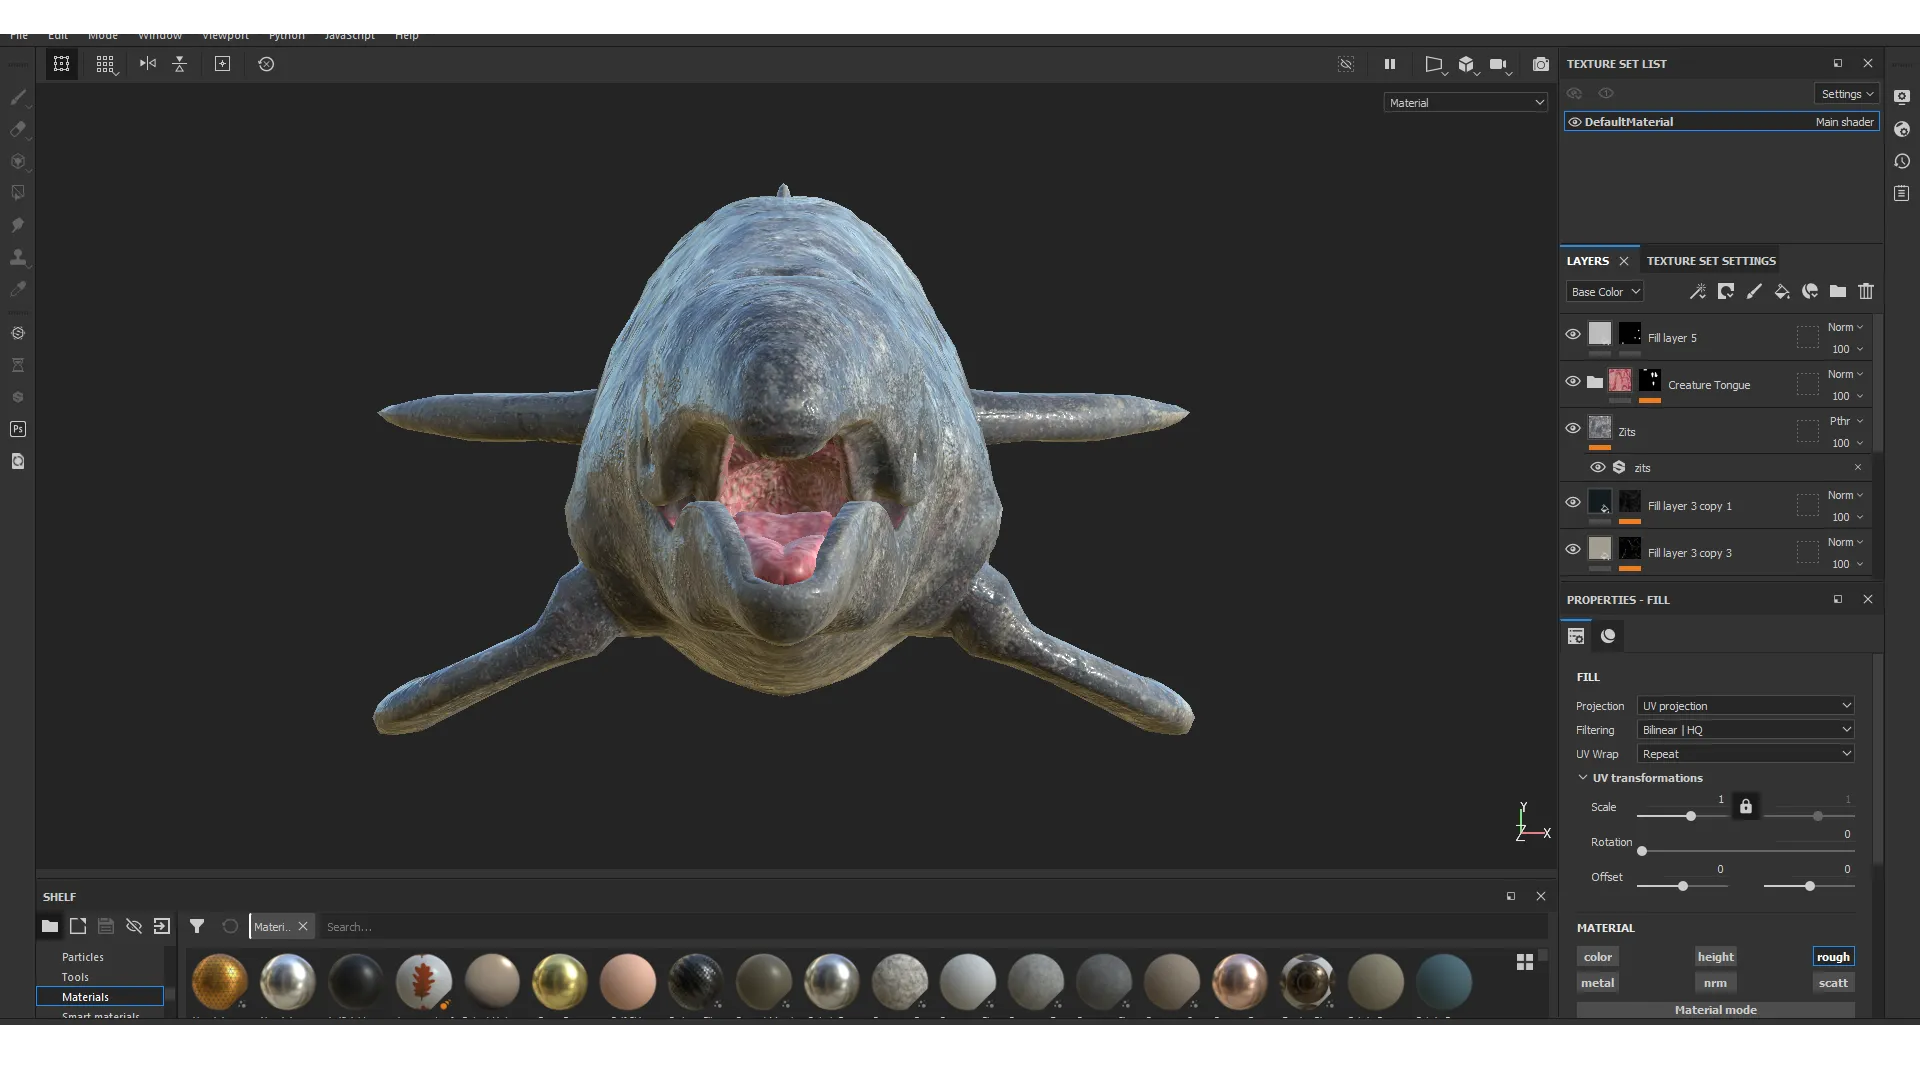Screen dimensions: 1920x1080
Task: Hide the zits filter effect
Action: (1598, 468)
